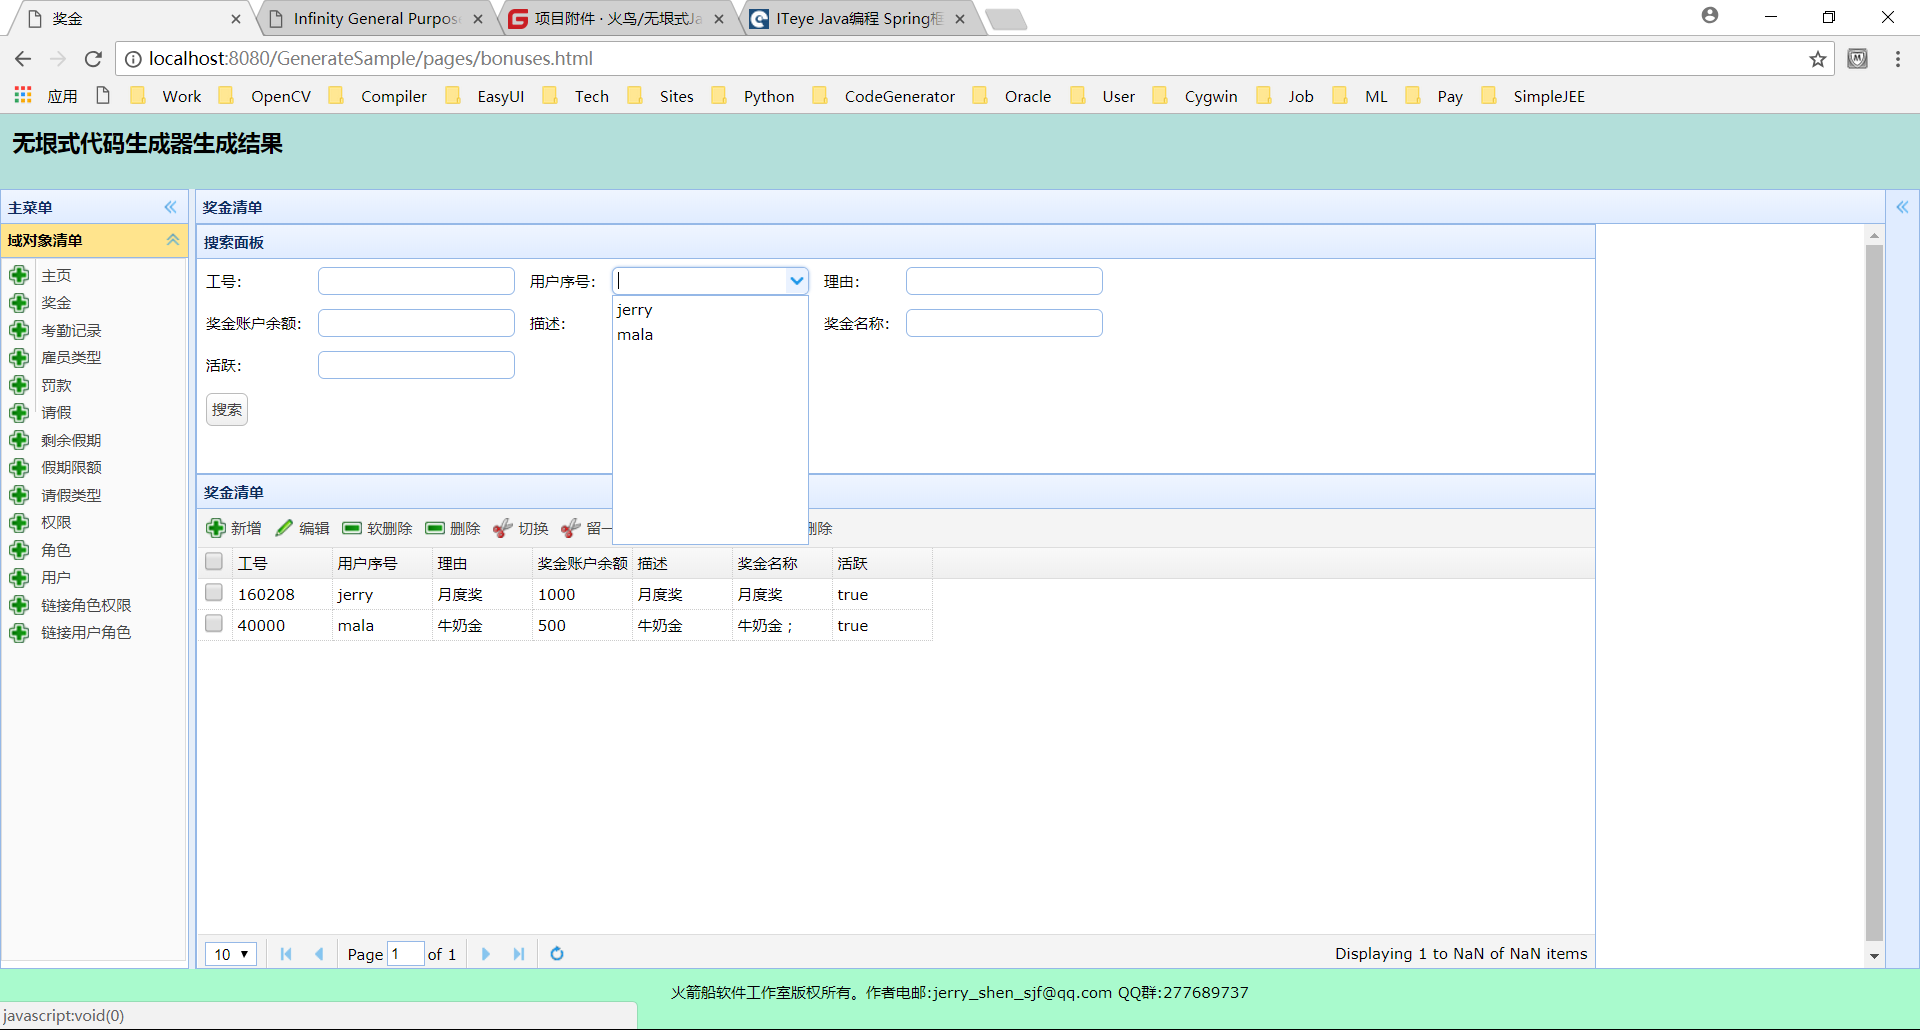Viewport: 1920px width, 1030px height.
Task: Focus the 理由 search input
Action: 1004,281
